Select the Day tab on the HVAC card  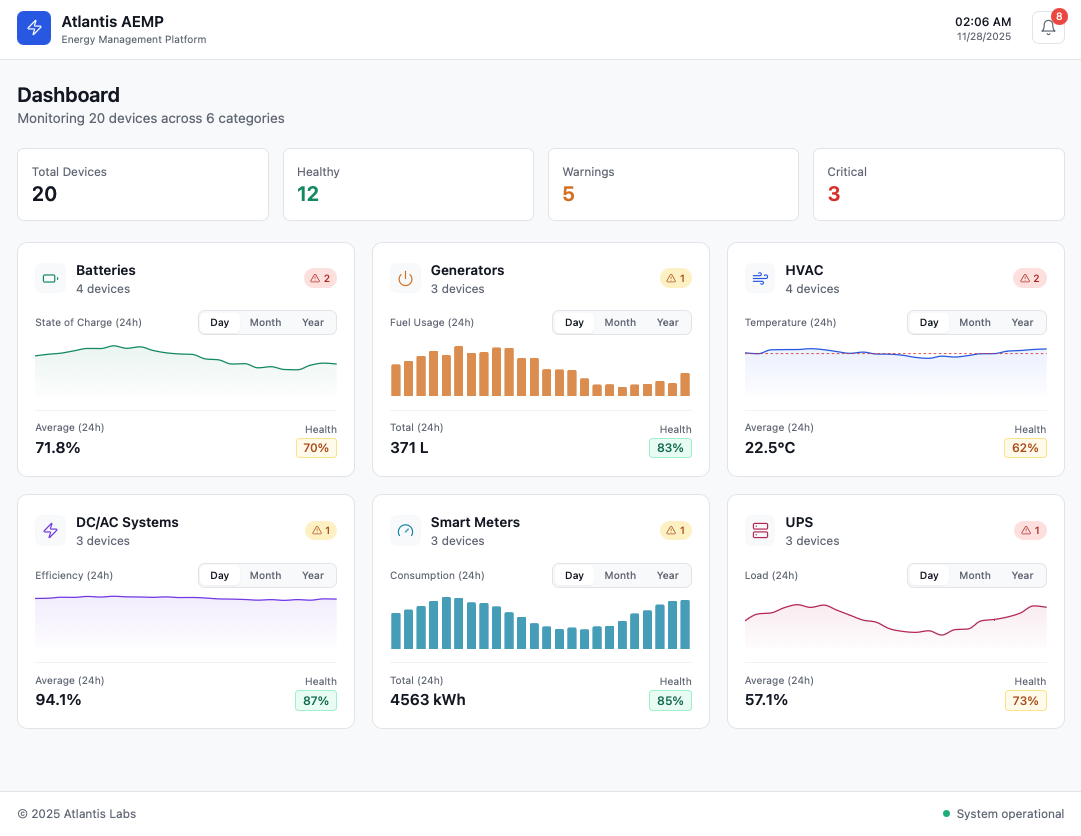928,322
